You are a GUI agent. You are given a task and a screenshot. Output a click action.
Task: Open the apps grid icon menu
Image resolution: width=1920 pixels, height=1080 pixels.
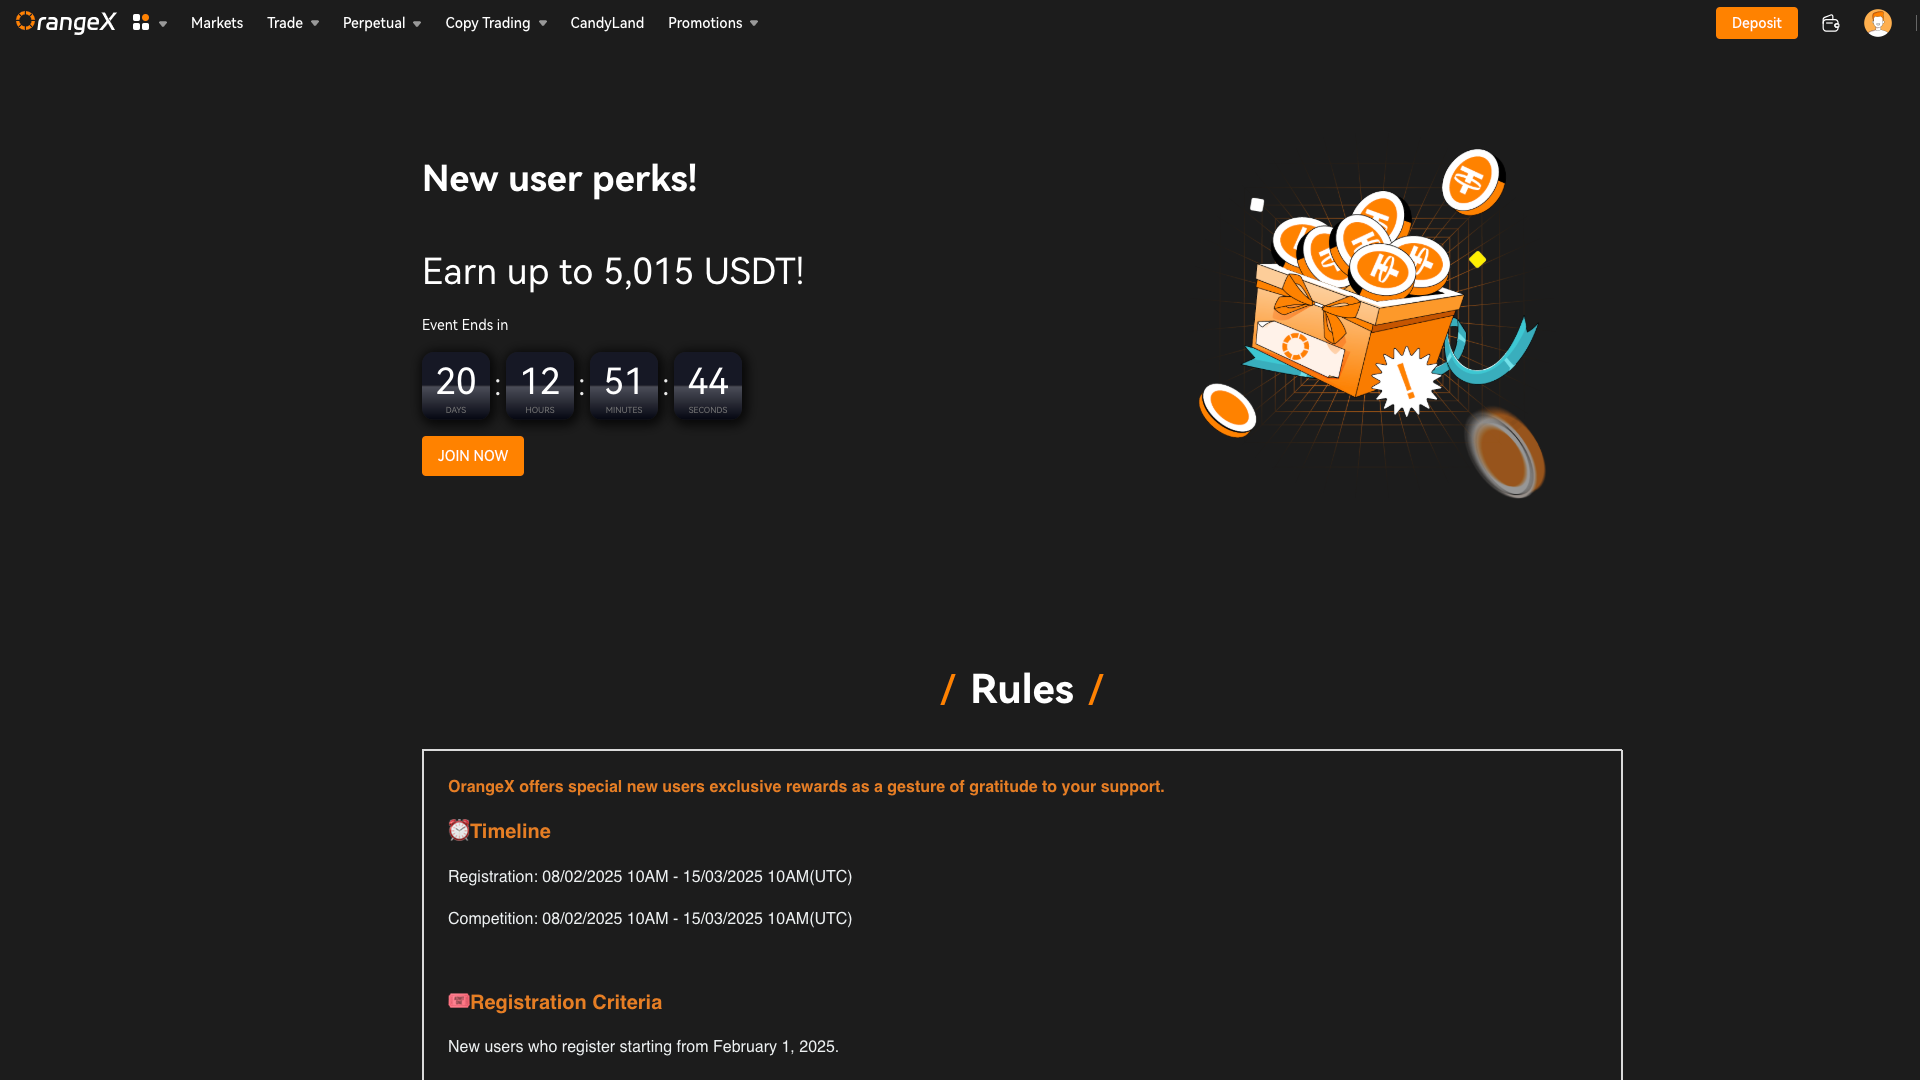point(141,22)
